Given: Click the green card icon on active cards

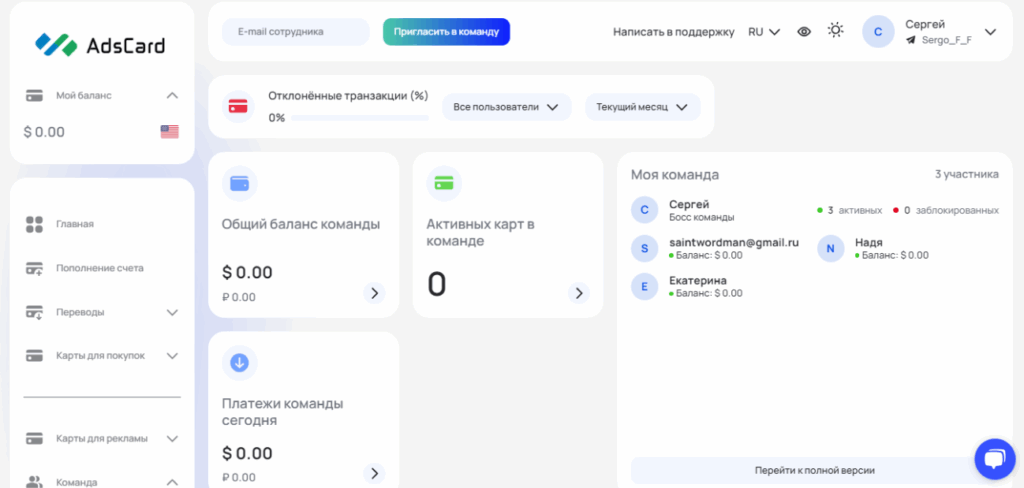Looking at the screenshot, I should click(444, 184).
